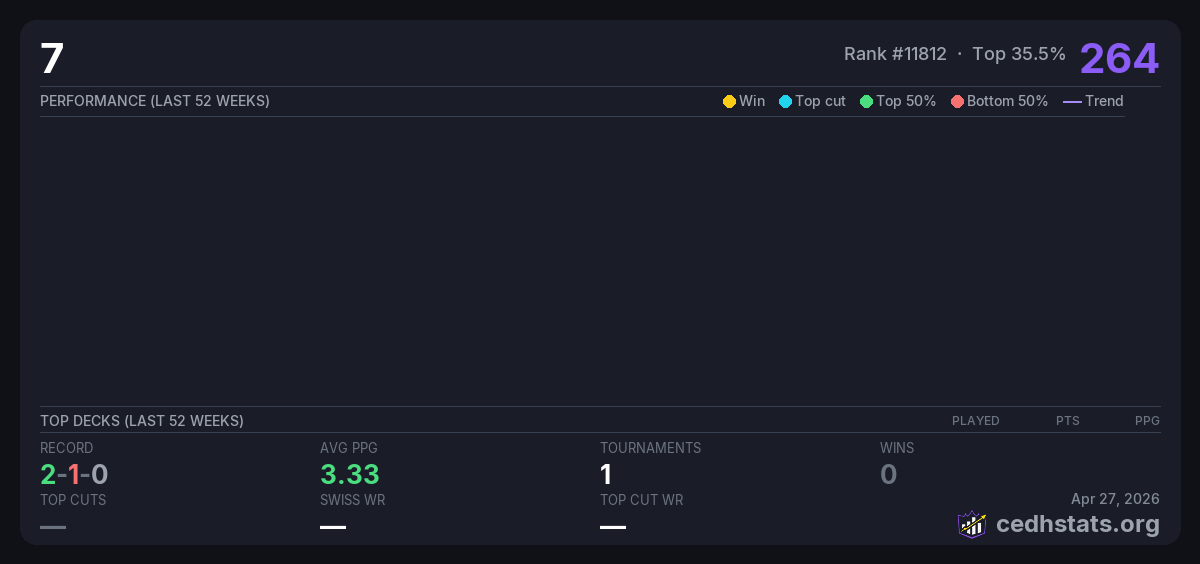This screenshot has height=564, width=1200.
Task: Toggle the Win series label in legend
Action: point(751,101)
